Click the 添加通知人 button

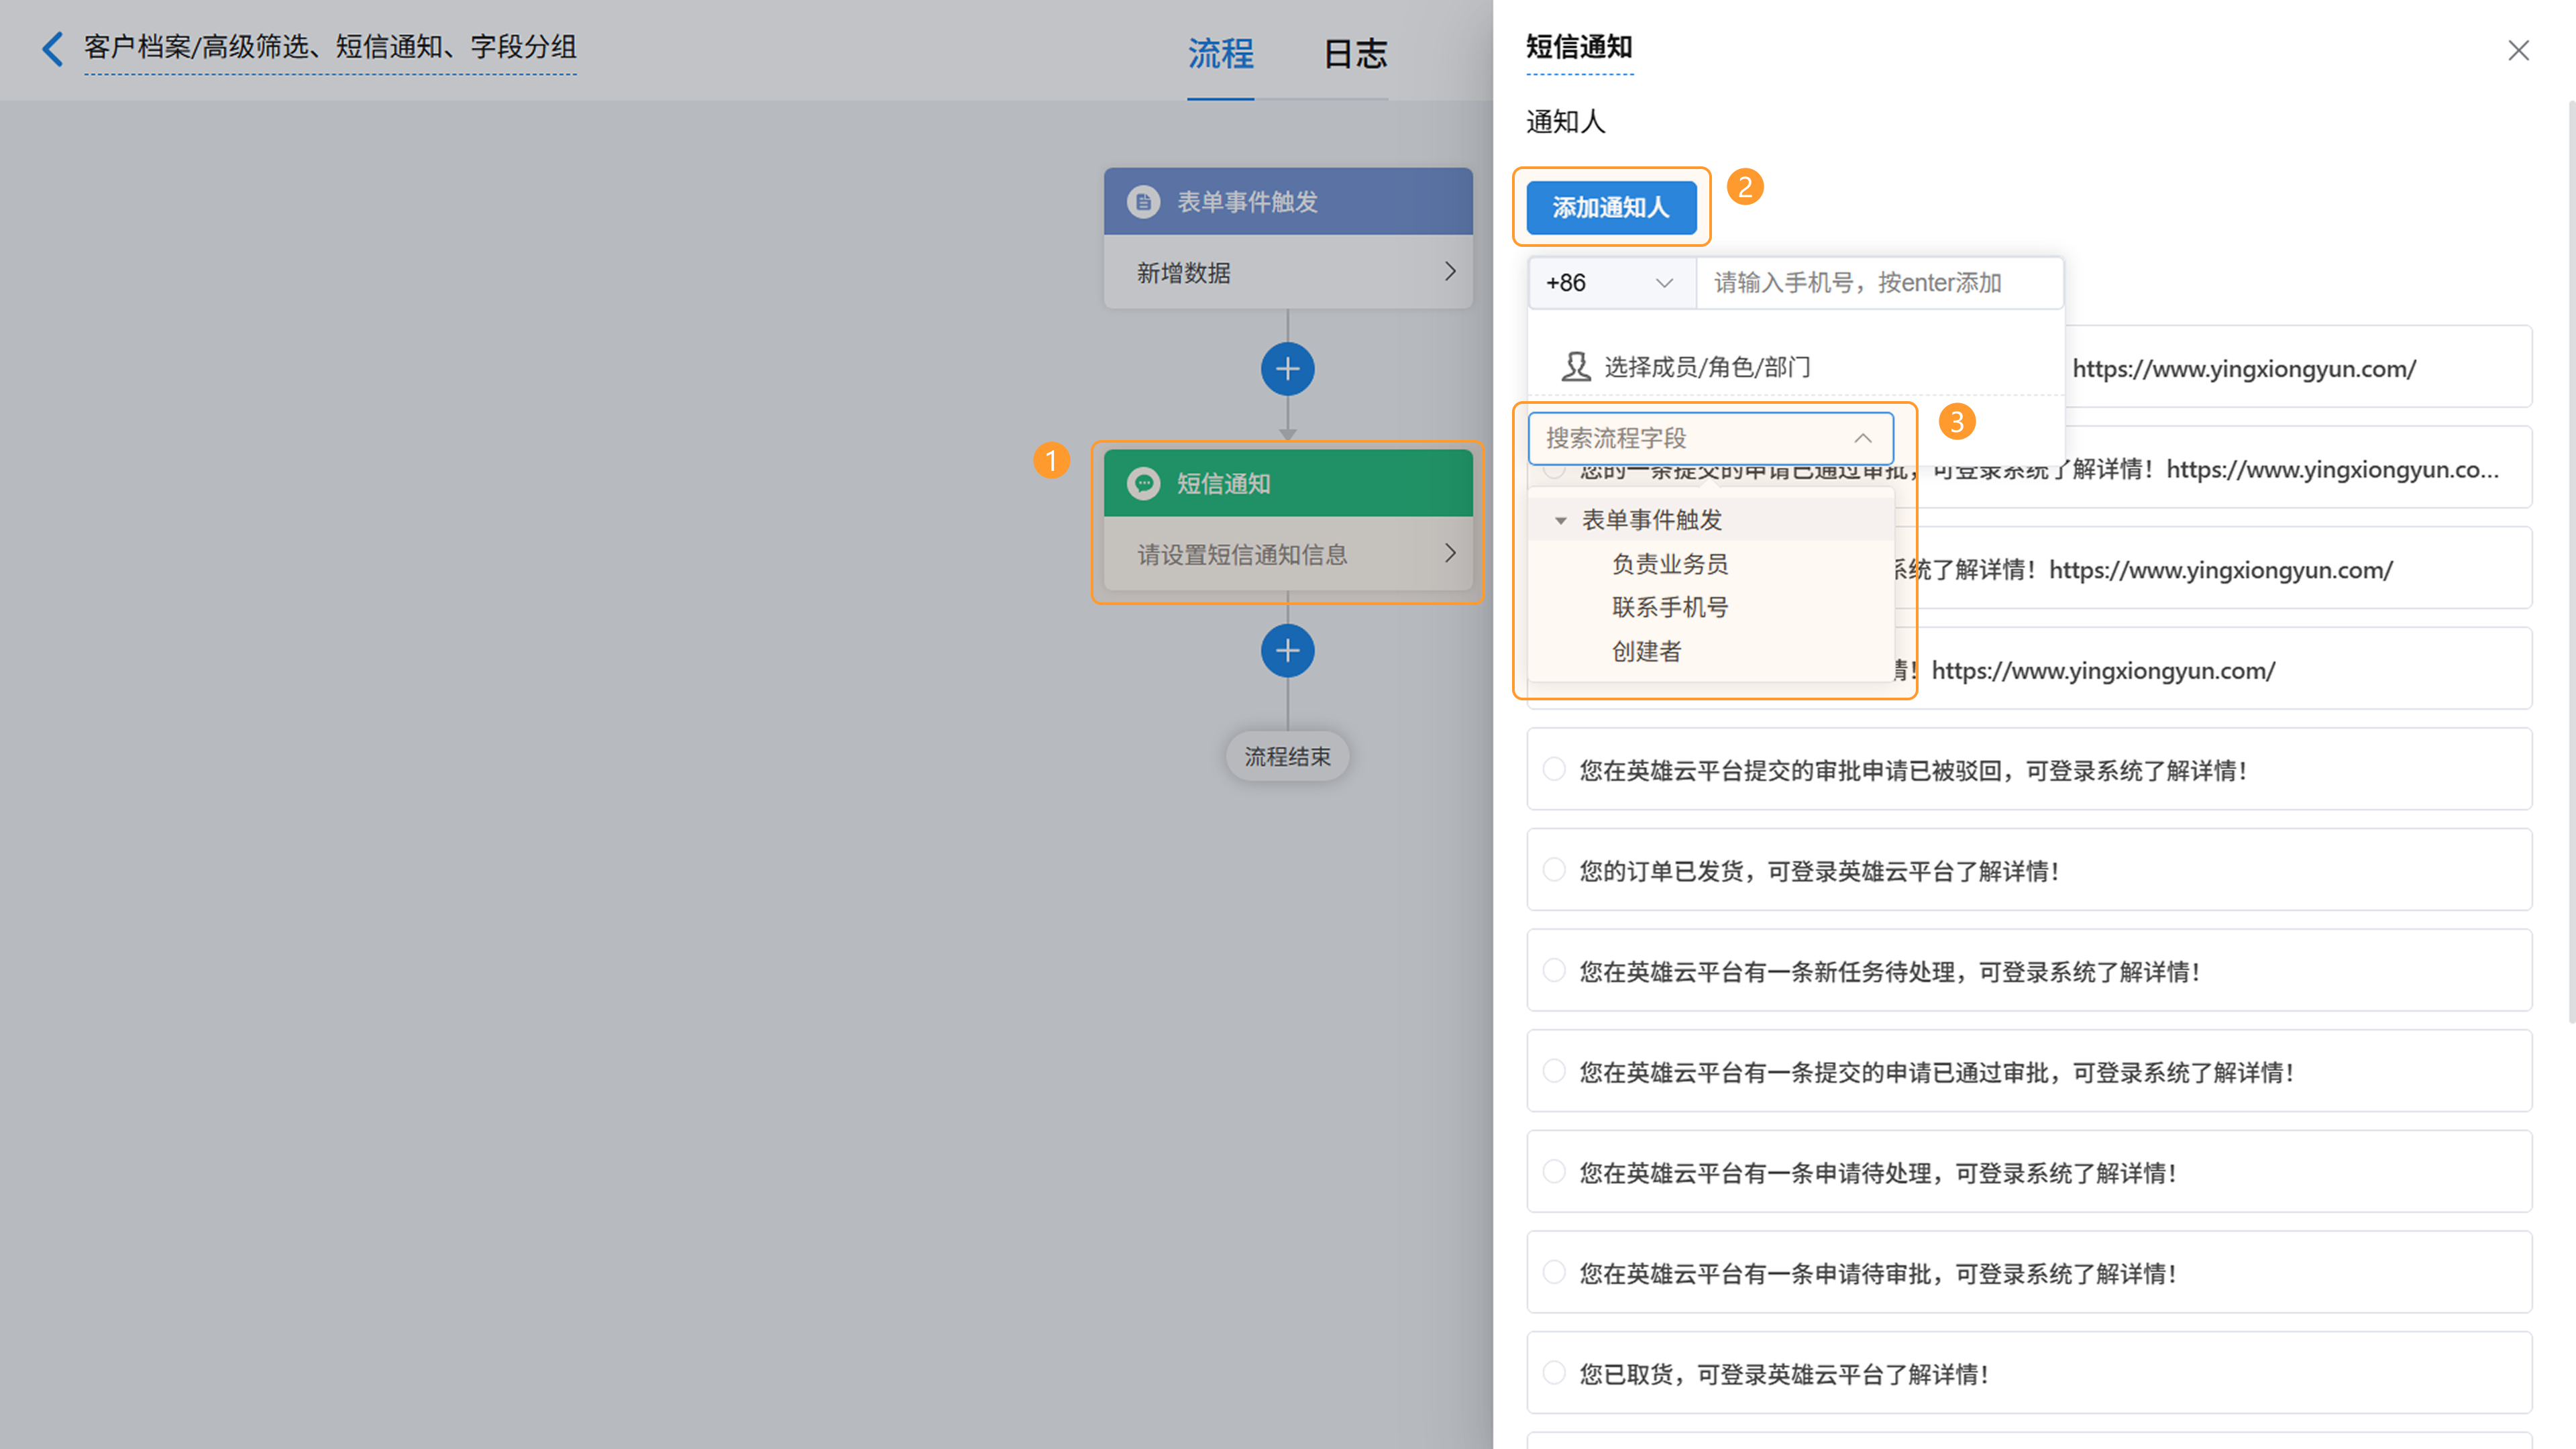[x=1610, y=207]
